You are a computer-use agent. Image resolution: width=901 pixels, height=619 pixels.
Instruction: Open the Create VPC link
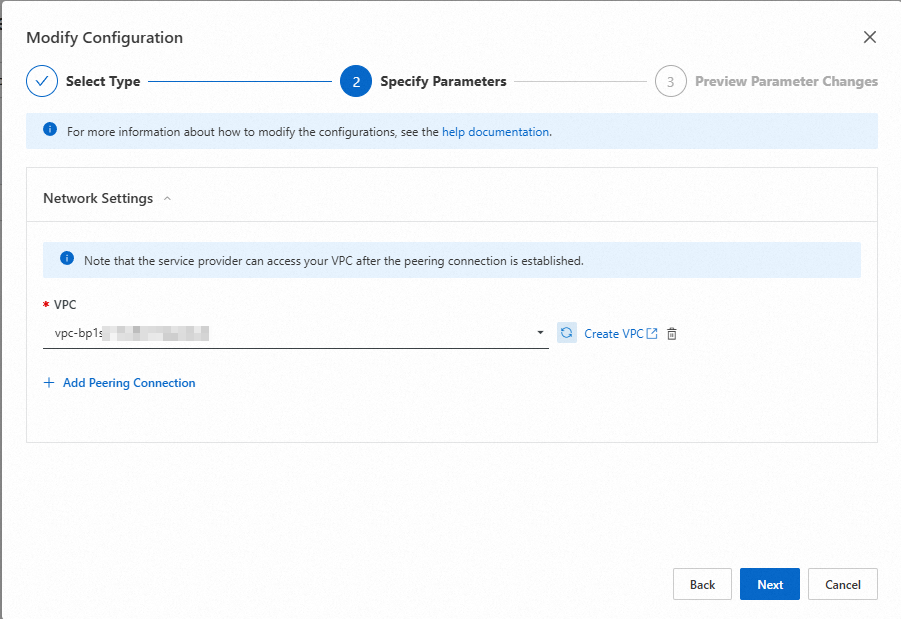click(x=614, y=334)
